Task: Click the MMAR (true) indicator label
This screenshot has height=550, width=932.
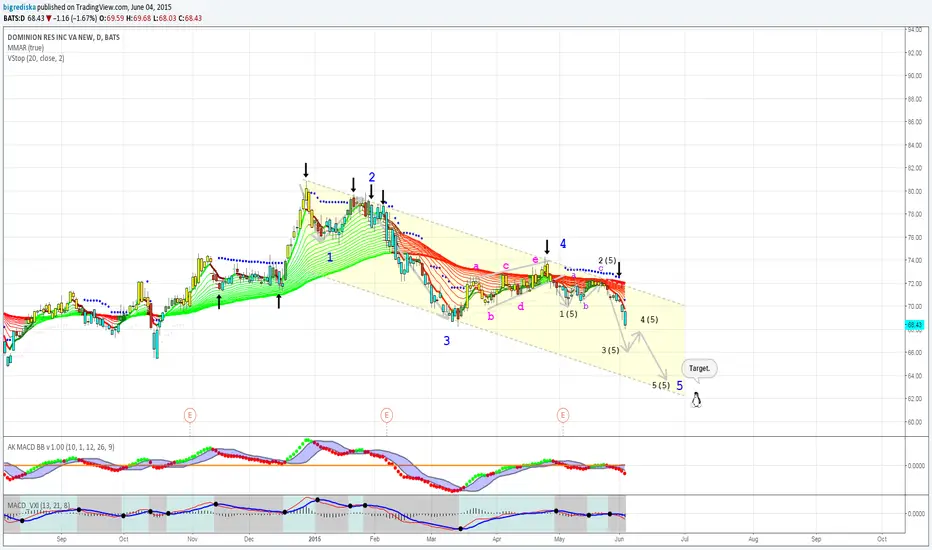Action: pyautogui.click(x=26, y=48)
